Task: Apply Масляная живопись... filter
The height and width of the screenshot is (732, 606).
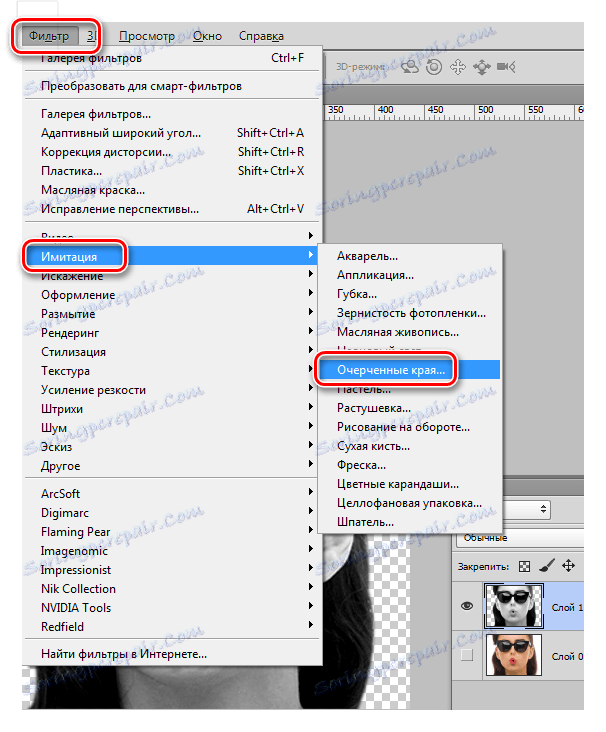Action: [410, 332]
